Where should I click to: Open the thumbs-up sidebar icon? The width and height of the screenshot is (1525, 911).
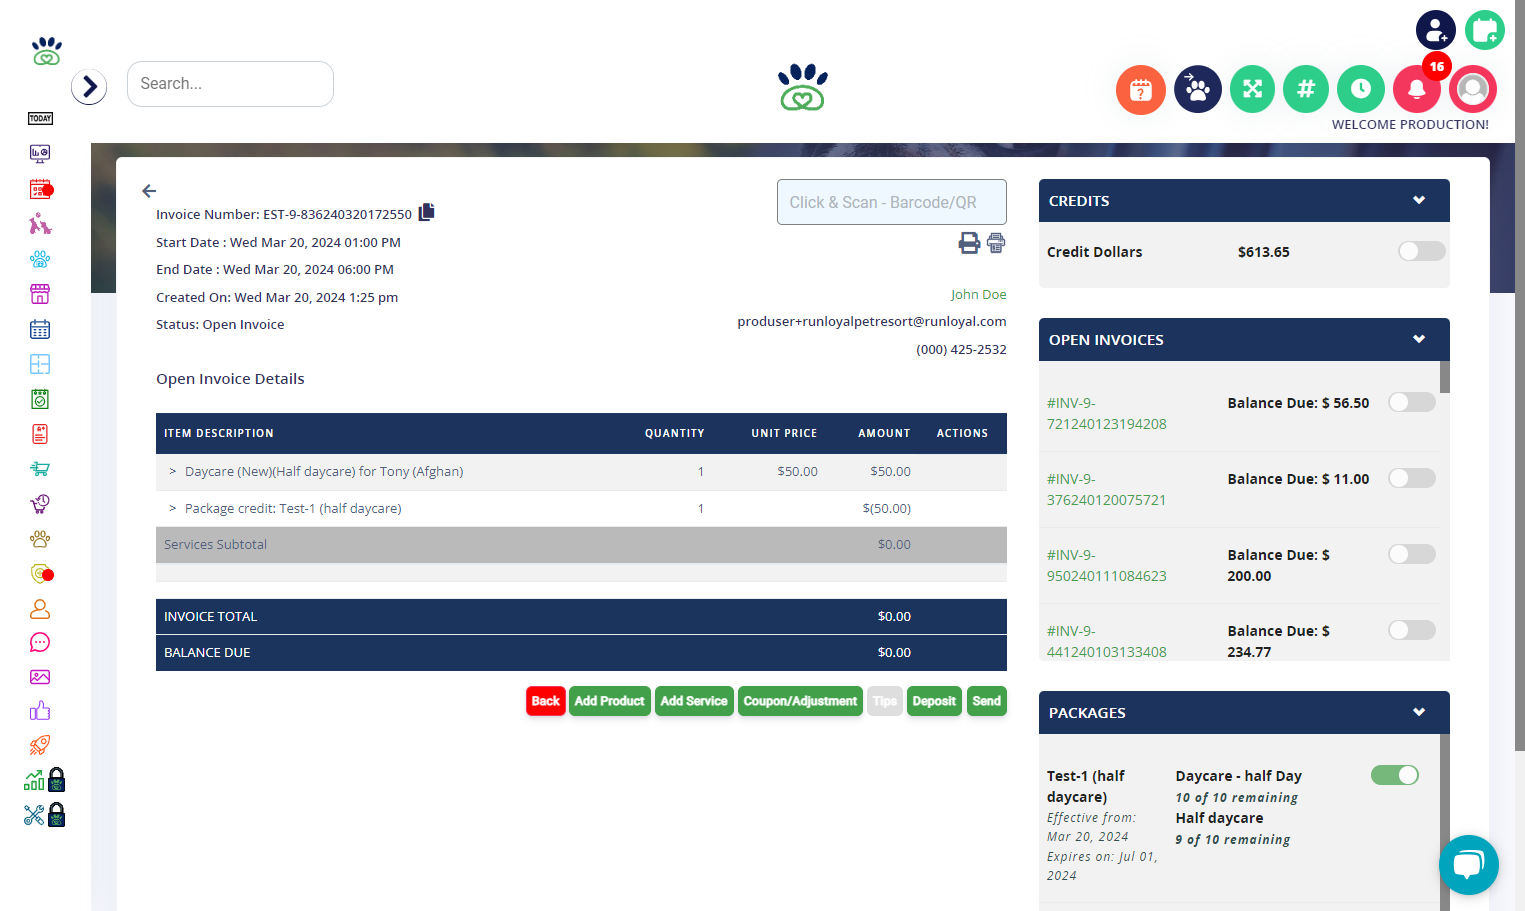[x=40, y=711]
